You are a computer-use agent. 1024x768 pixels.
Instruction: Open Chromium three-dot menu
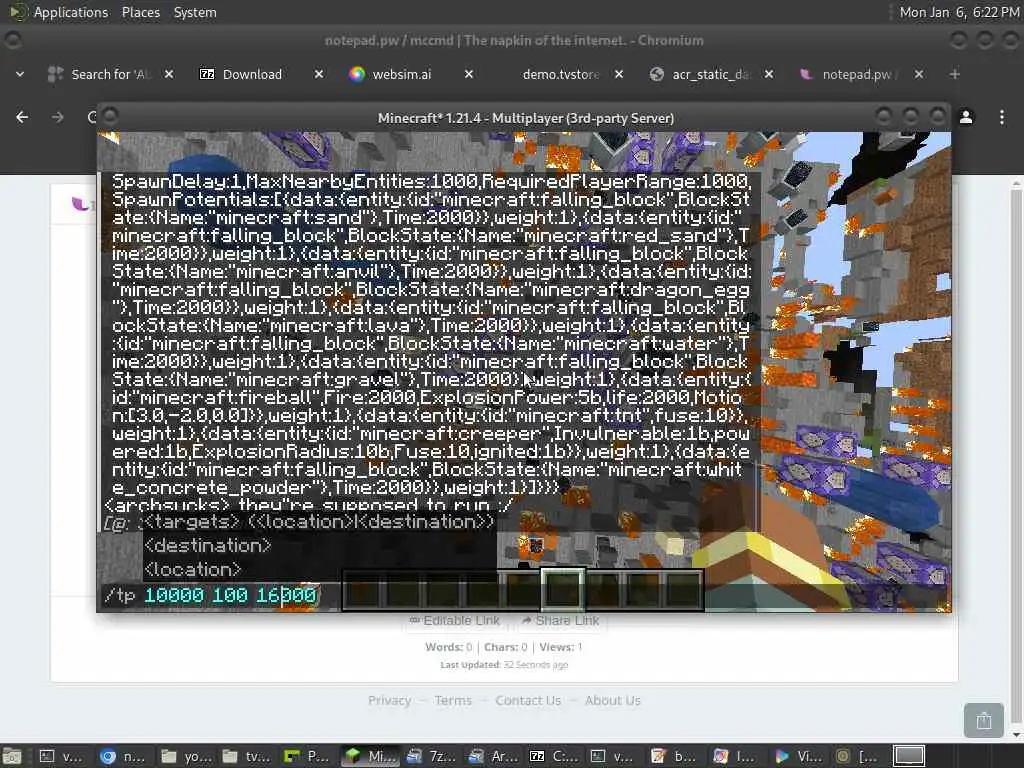tap(1002, 117)
